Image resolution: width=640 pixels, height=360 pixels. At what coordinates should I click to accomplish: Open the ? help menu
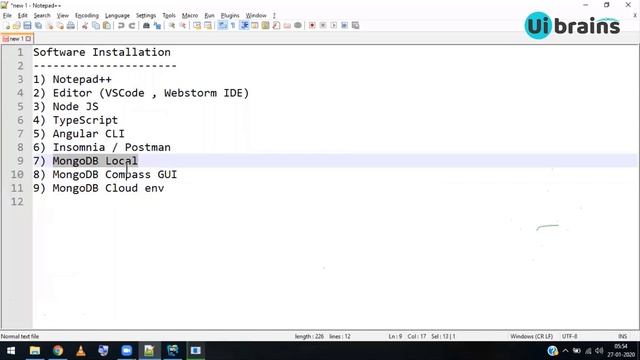point(274,15)
